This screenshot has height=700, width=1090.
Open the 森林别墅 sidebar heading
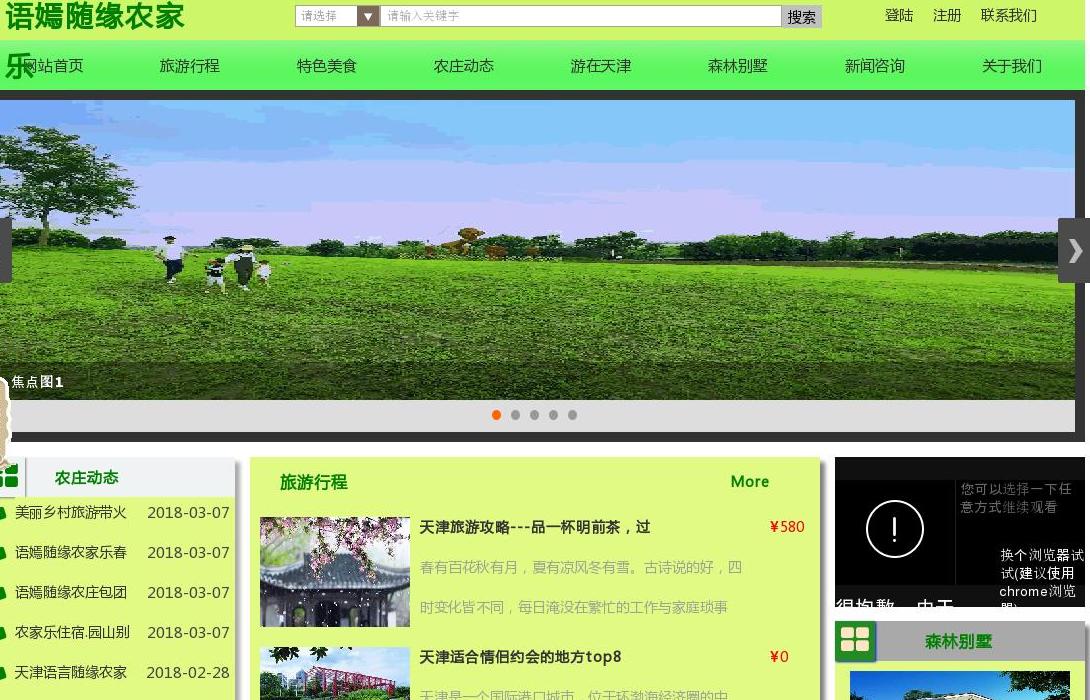[958, 642]
